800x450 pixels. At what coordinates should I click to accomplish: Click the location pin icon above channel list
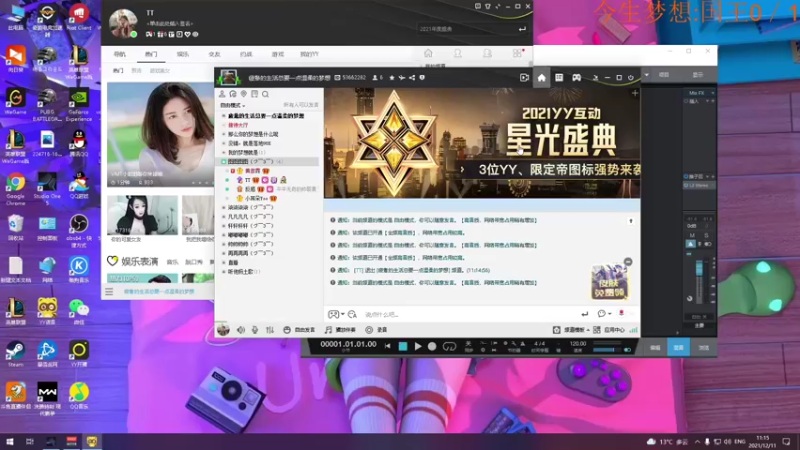(244, 94)
